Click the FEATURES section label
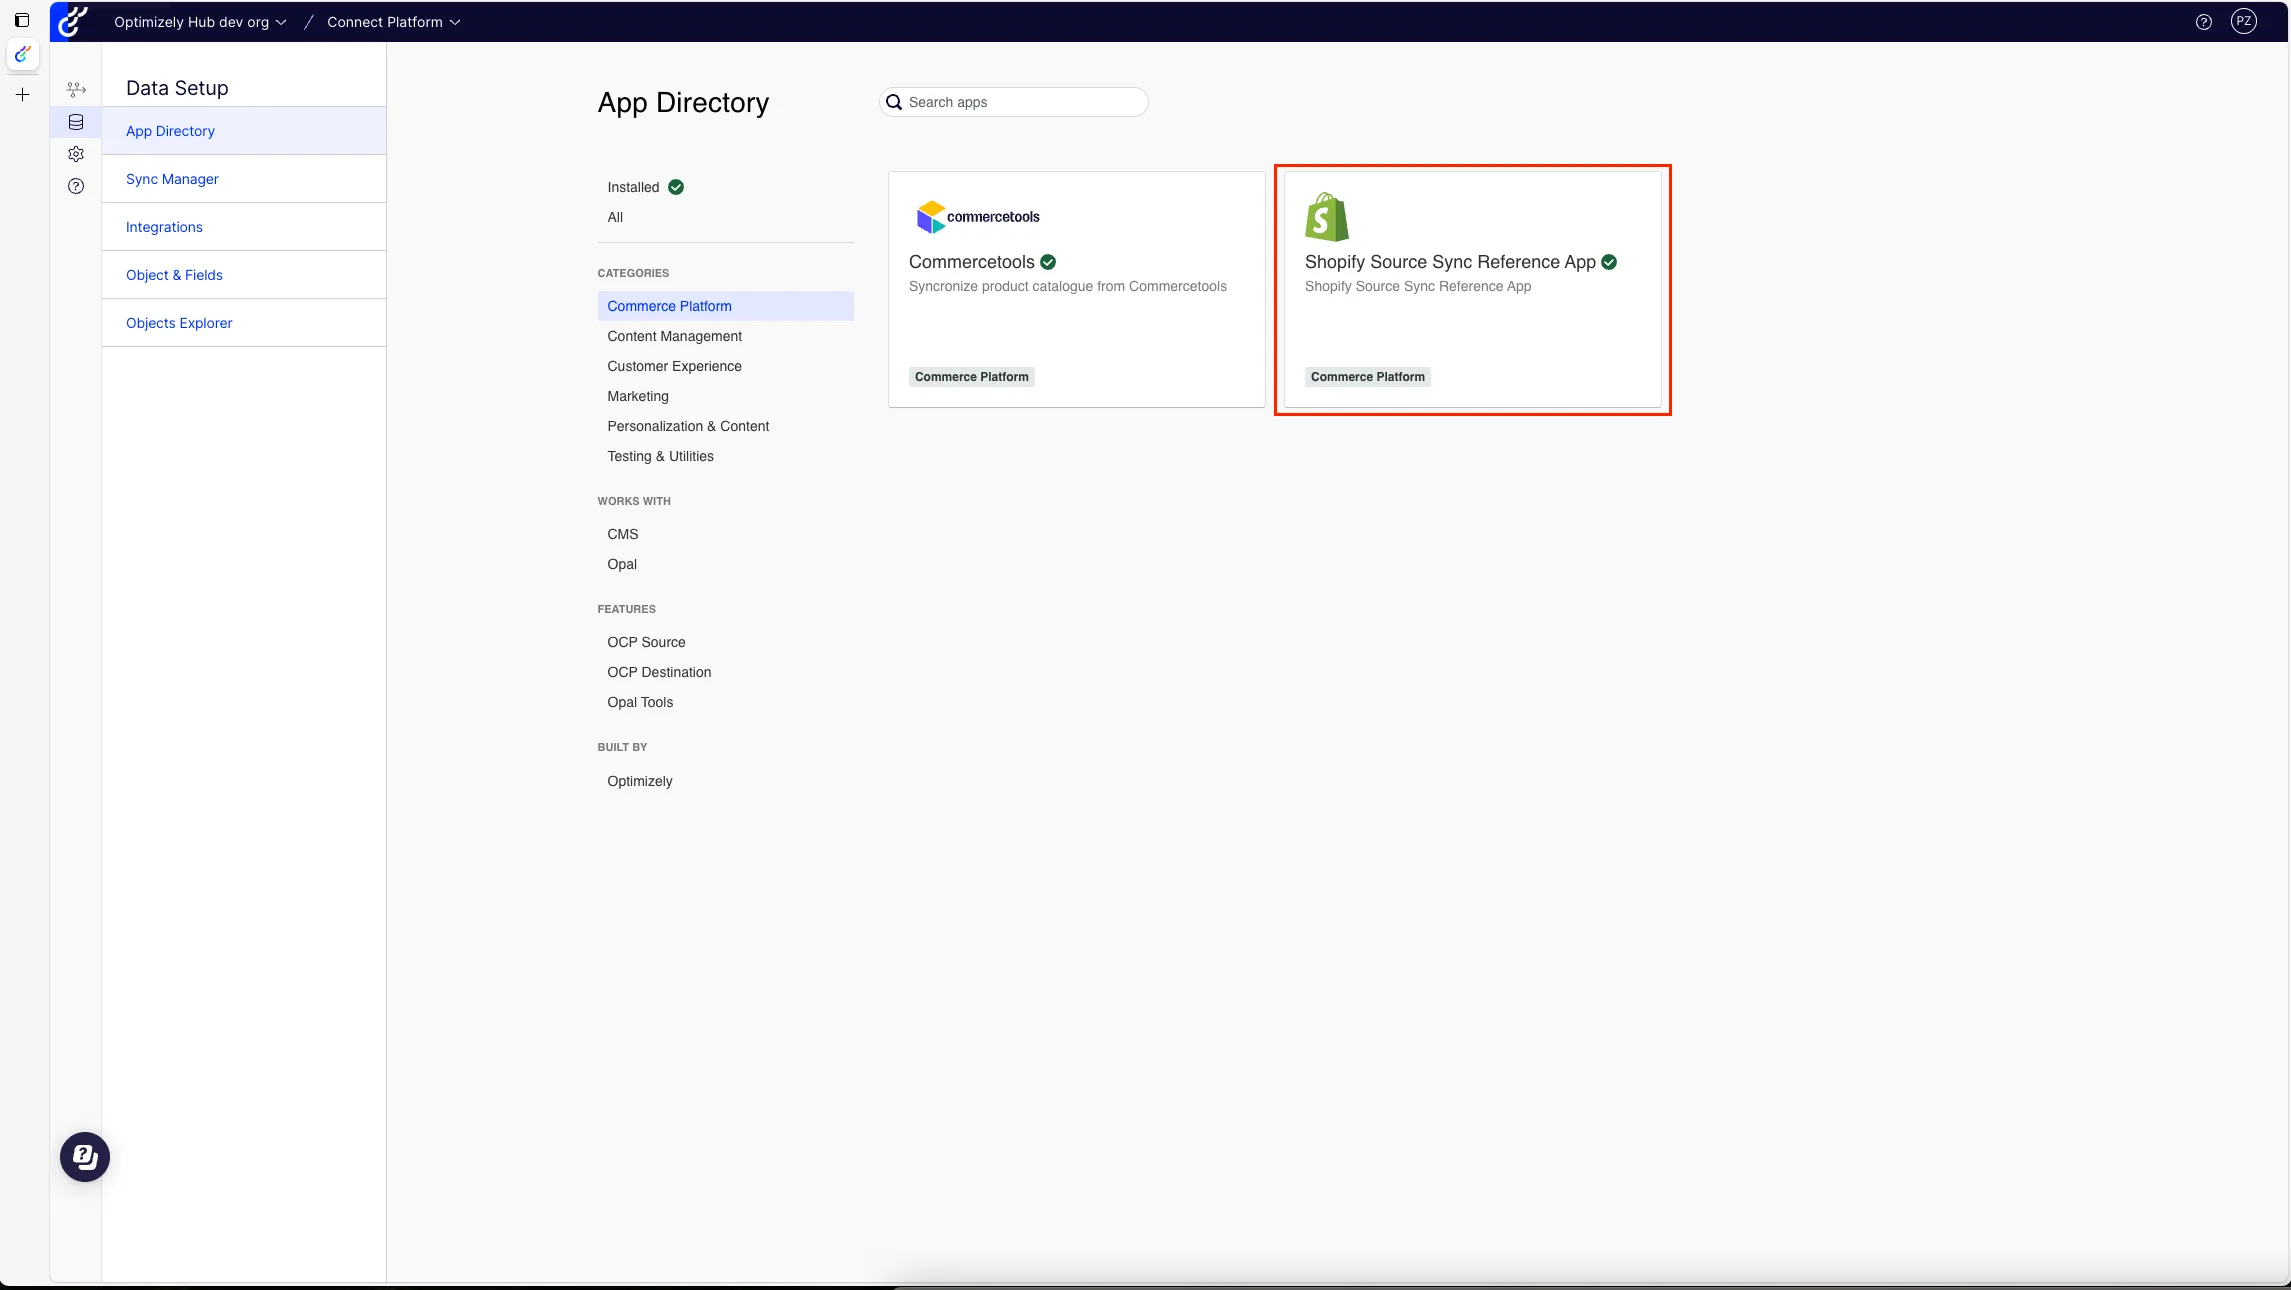This screenshot has width=2291, height=1290. (627, 609)
